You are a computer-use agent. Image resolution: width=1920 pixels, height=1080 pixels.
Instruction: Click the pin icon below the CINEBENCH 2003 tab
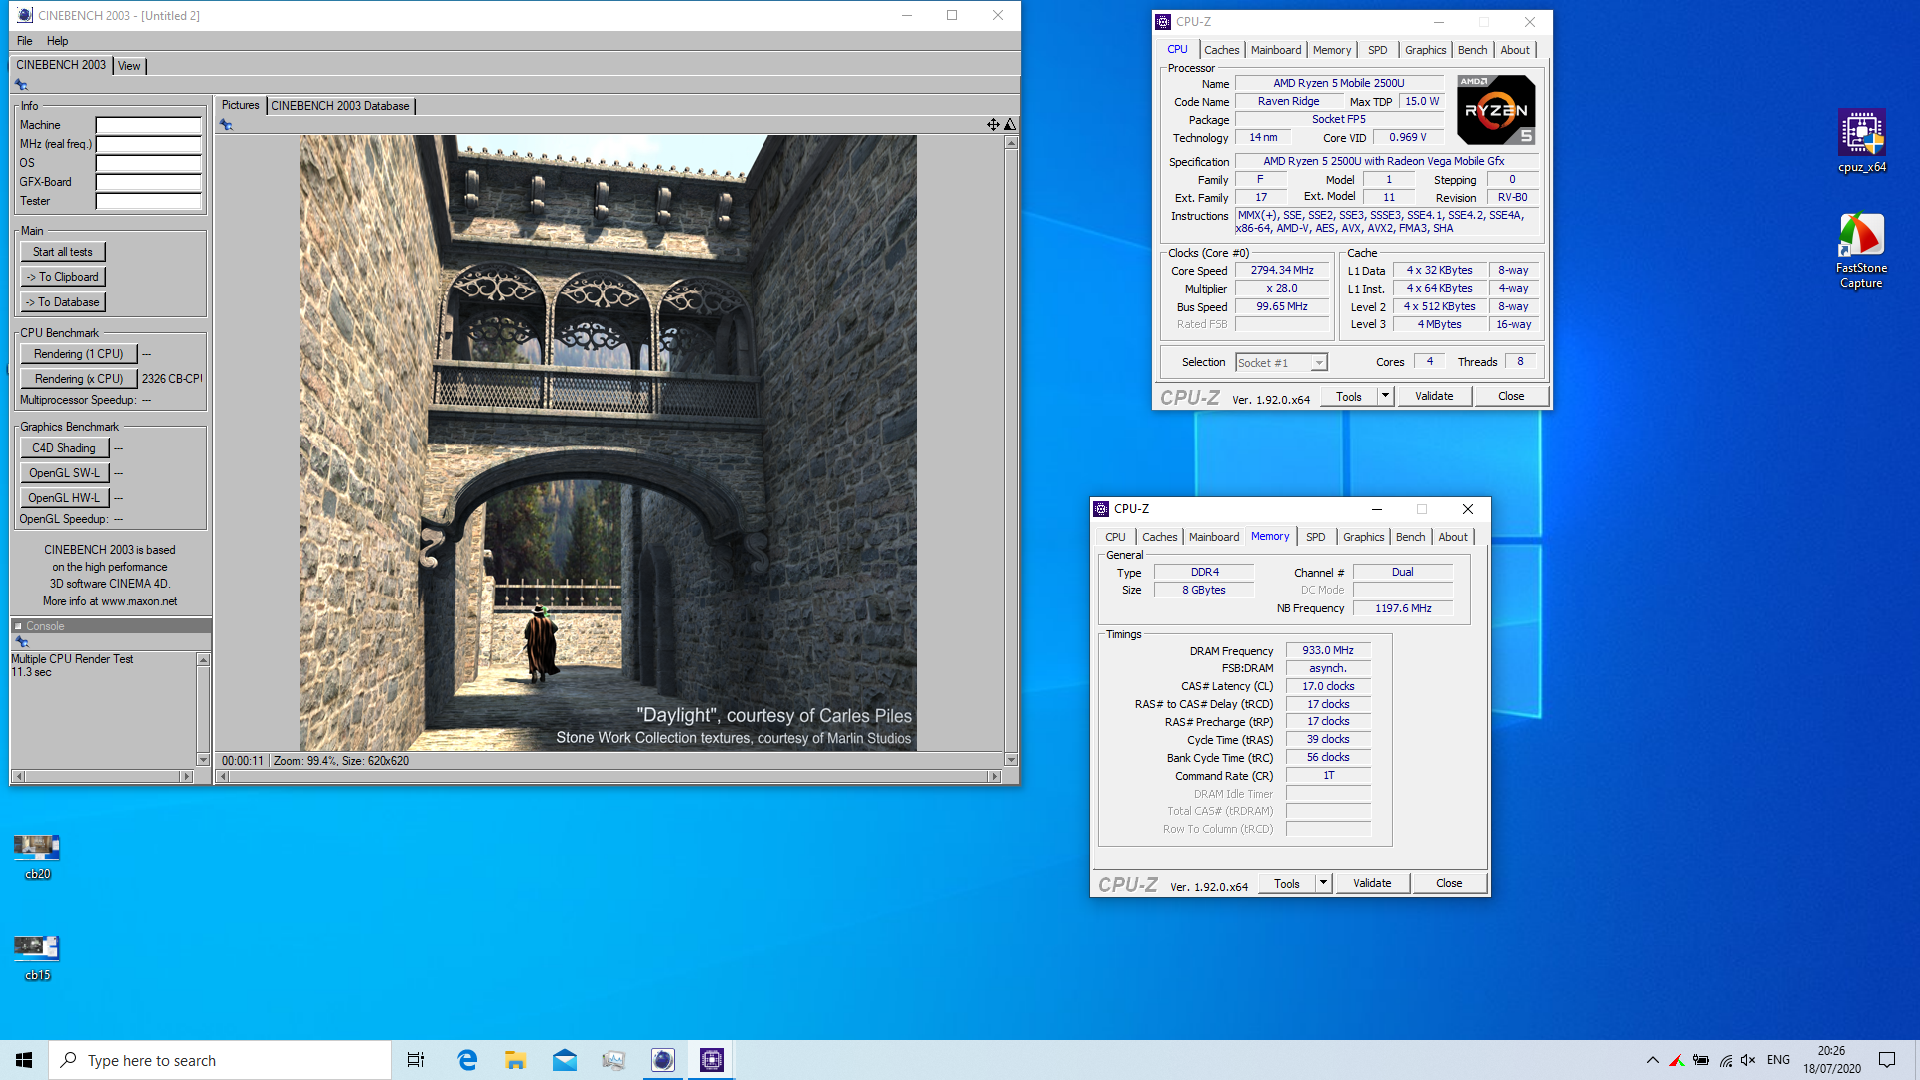coord(21,85)
